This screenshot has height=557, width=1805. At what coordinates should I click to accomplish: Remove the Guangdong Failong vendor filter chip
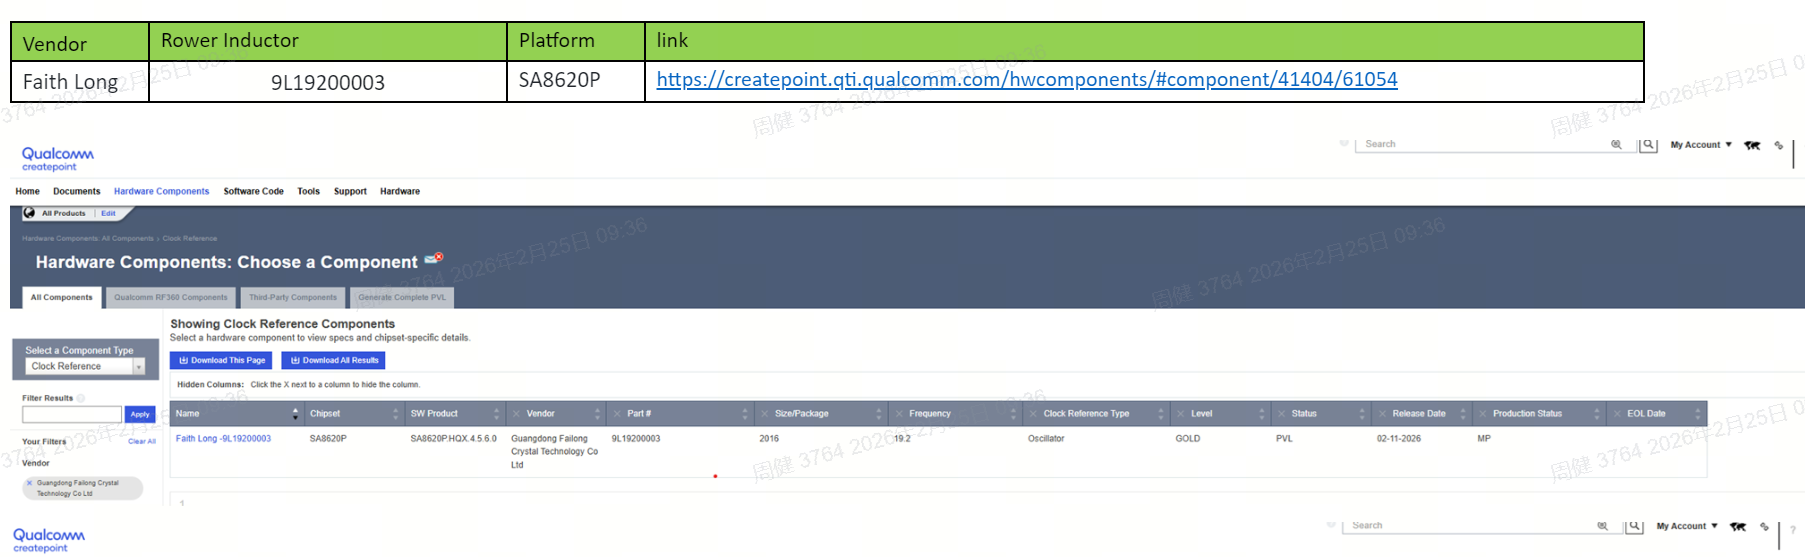(29, 483)
